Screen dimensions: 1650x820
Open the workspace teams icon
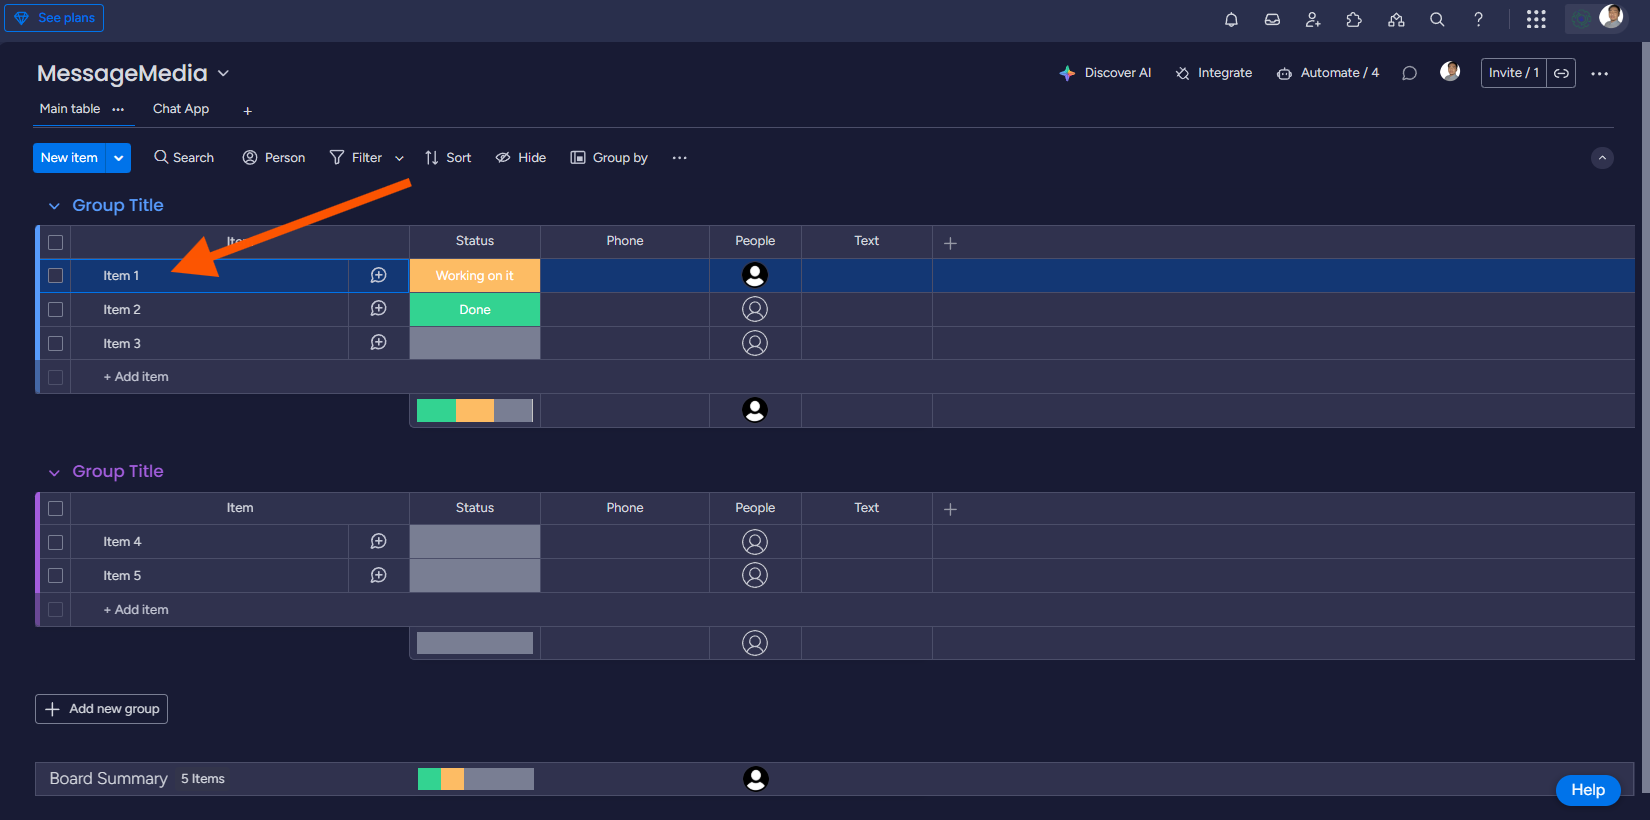pos(1396,19)
